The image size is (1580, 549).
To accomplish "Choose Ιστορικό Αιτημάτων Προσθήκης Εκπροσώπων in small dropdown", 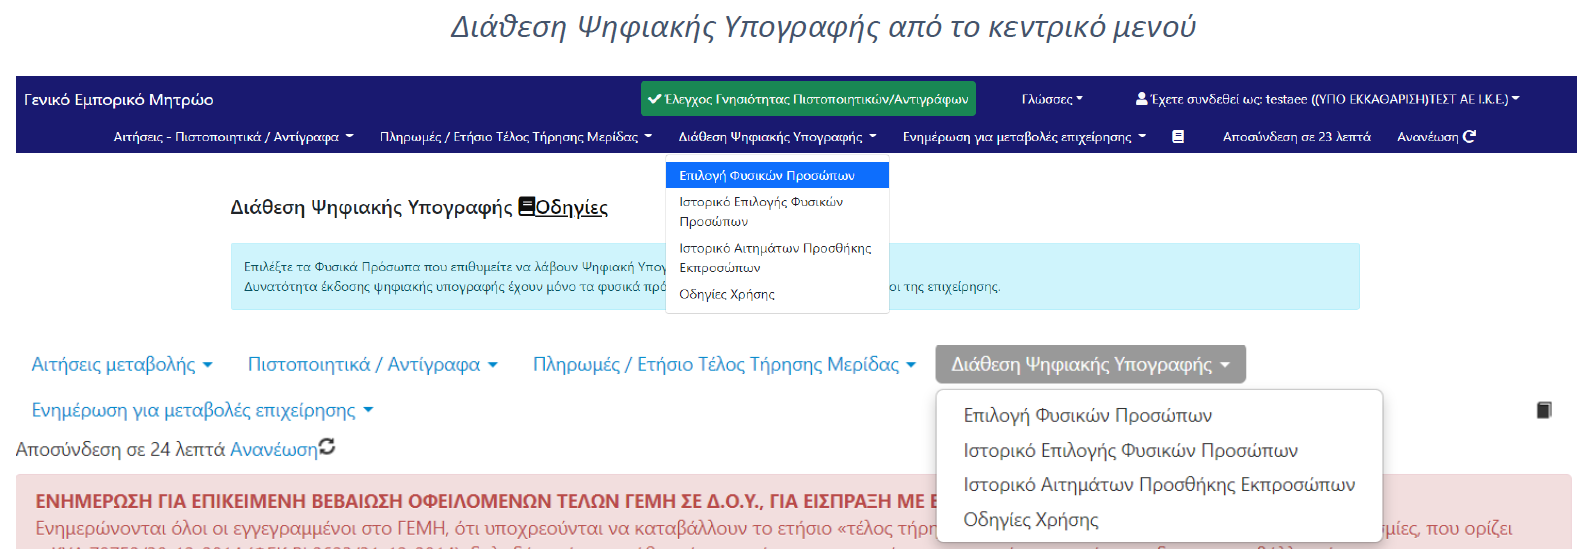I will (777, 257).
